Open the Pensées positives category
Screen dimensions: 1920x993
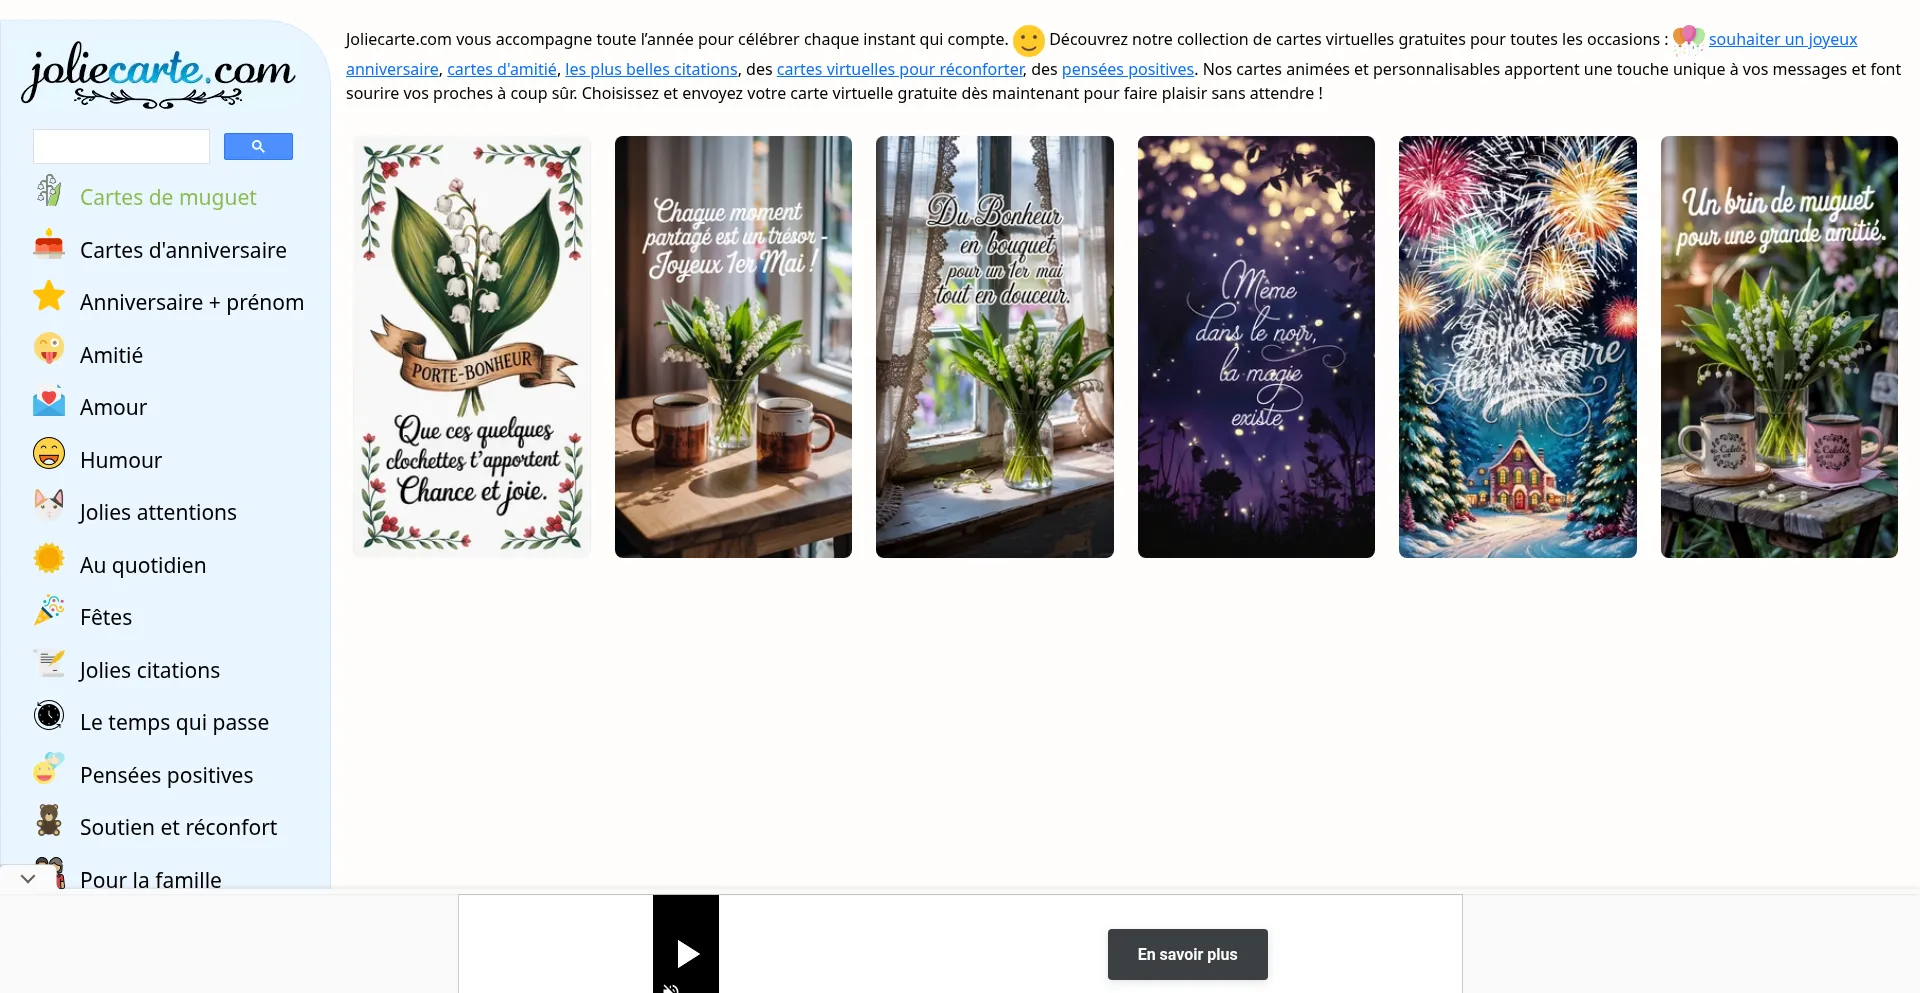click(x=166, y=775)
